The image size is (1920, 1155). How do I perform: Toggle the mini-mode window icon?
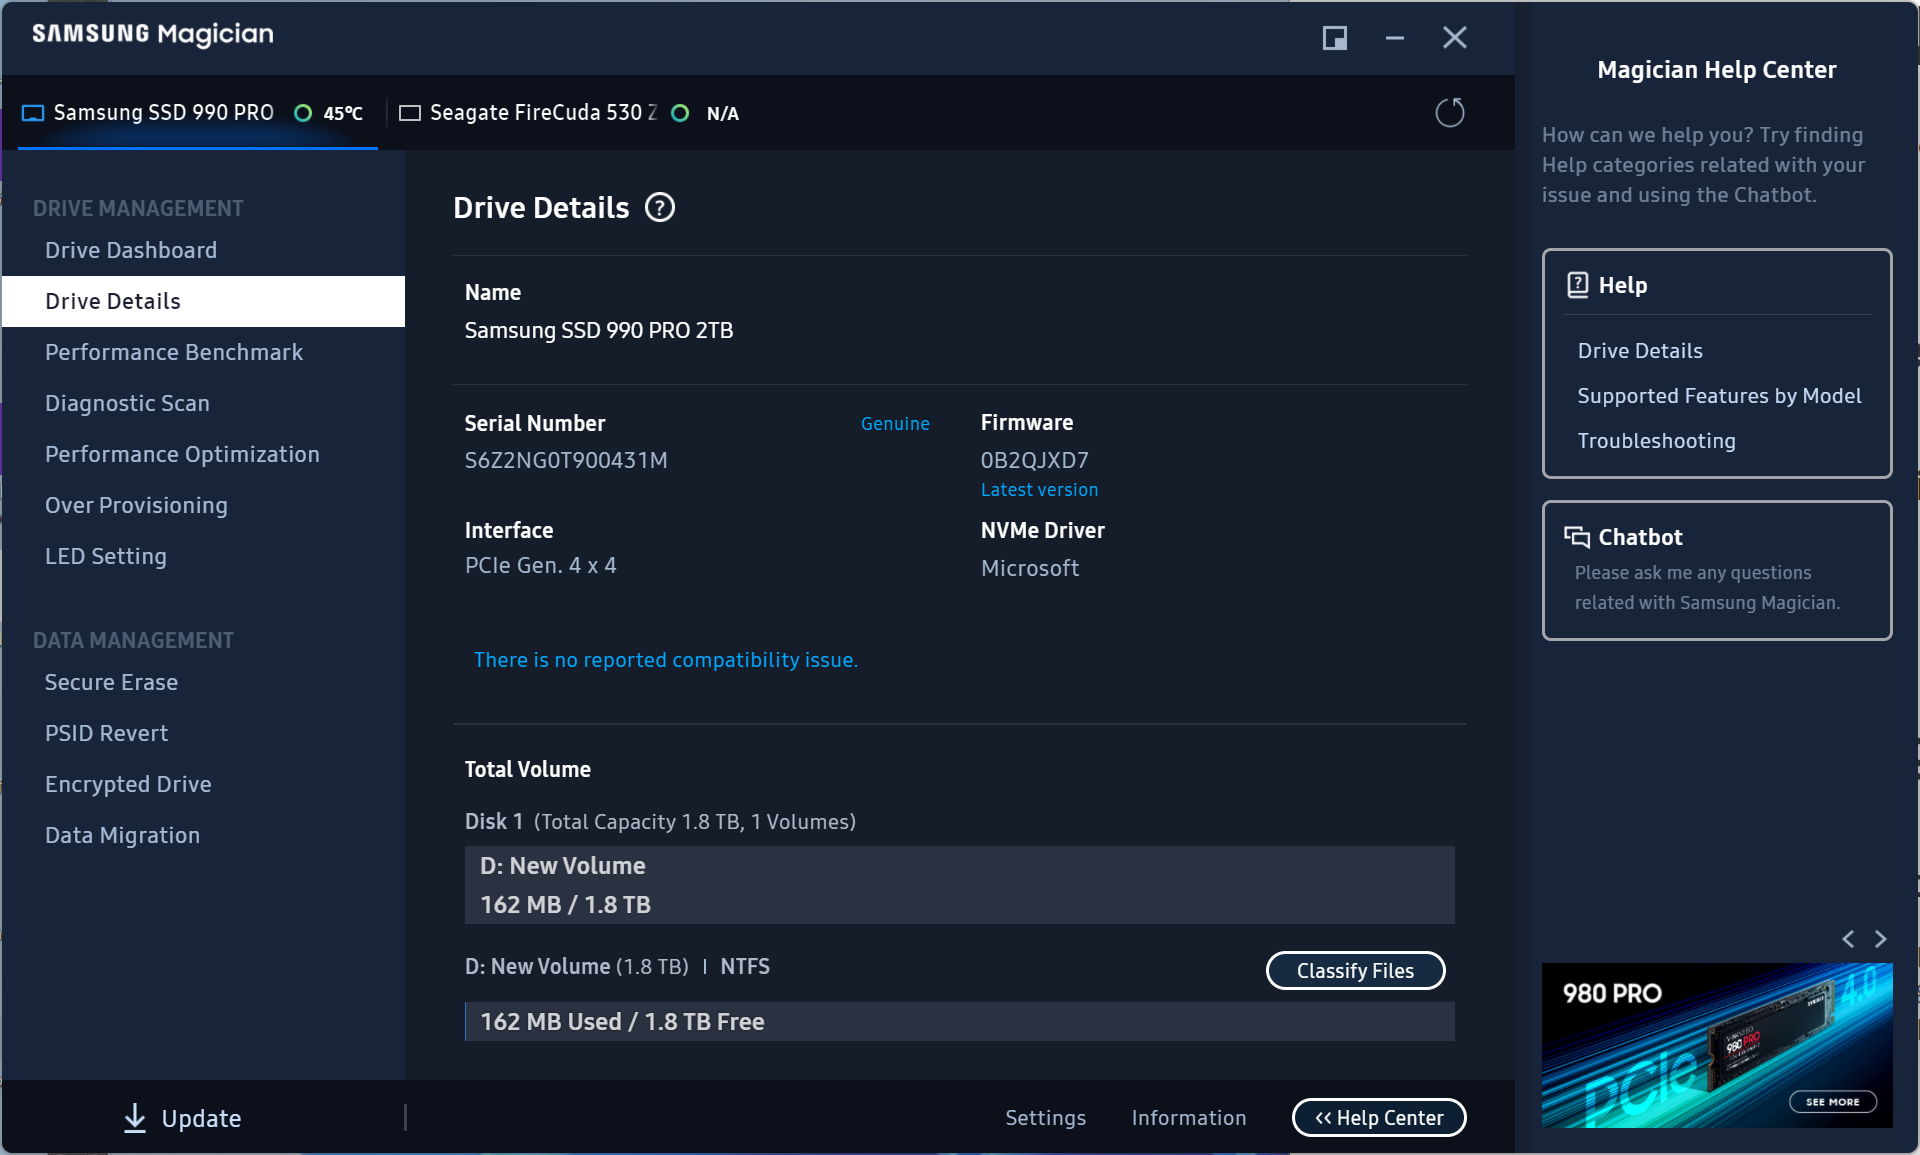[x=1335, y=38]
